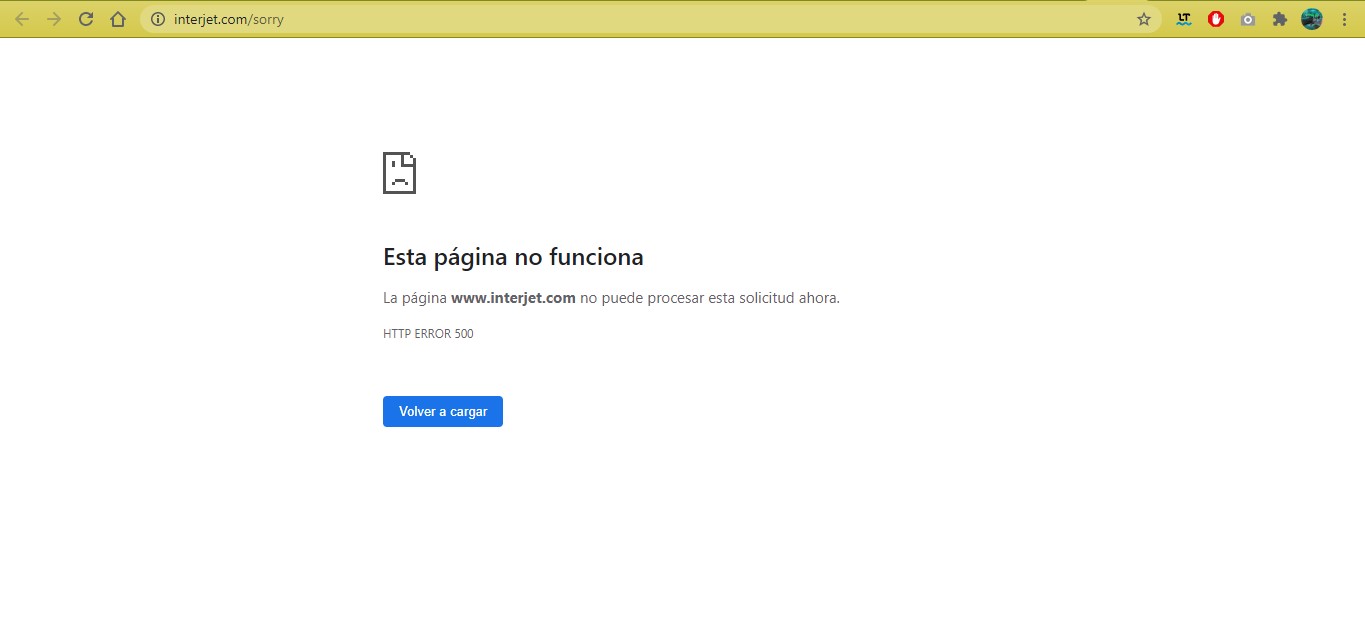
Task: Click the camera screenshot extension icon
Action: 1248,19
